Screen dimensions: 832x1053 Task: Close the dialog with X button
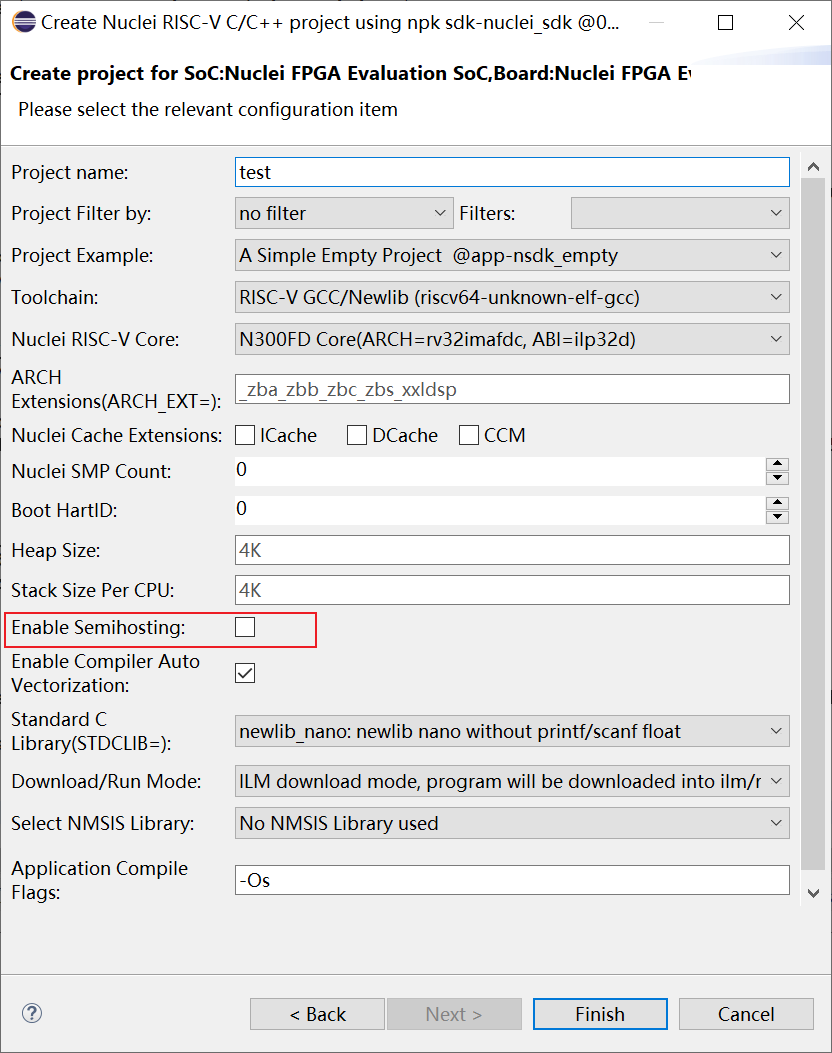coord(796,23)
